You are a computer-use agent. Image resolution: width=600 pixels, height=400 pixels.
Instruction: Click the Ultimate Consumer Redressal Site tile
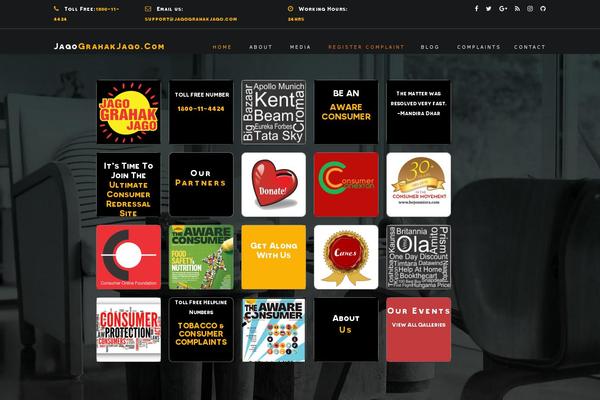(x=129, y=184)
